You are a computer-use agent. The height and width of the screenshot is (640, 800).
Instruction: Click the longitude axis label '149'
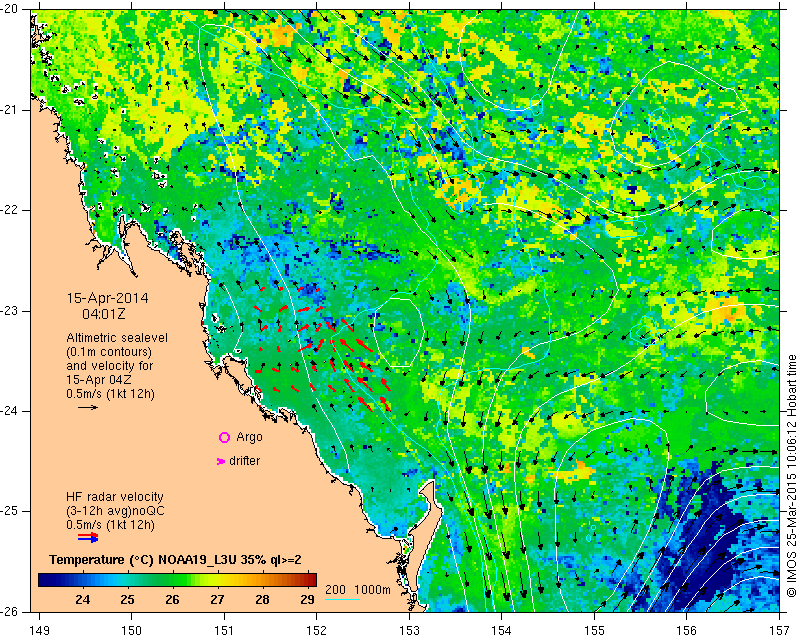point(39,630)
